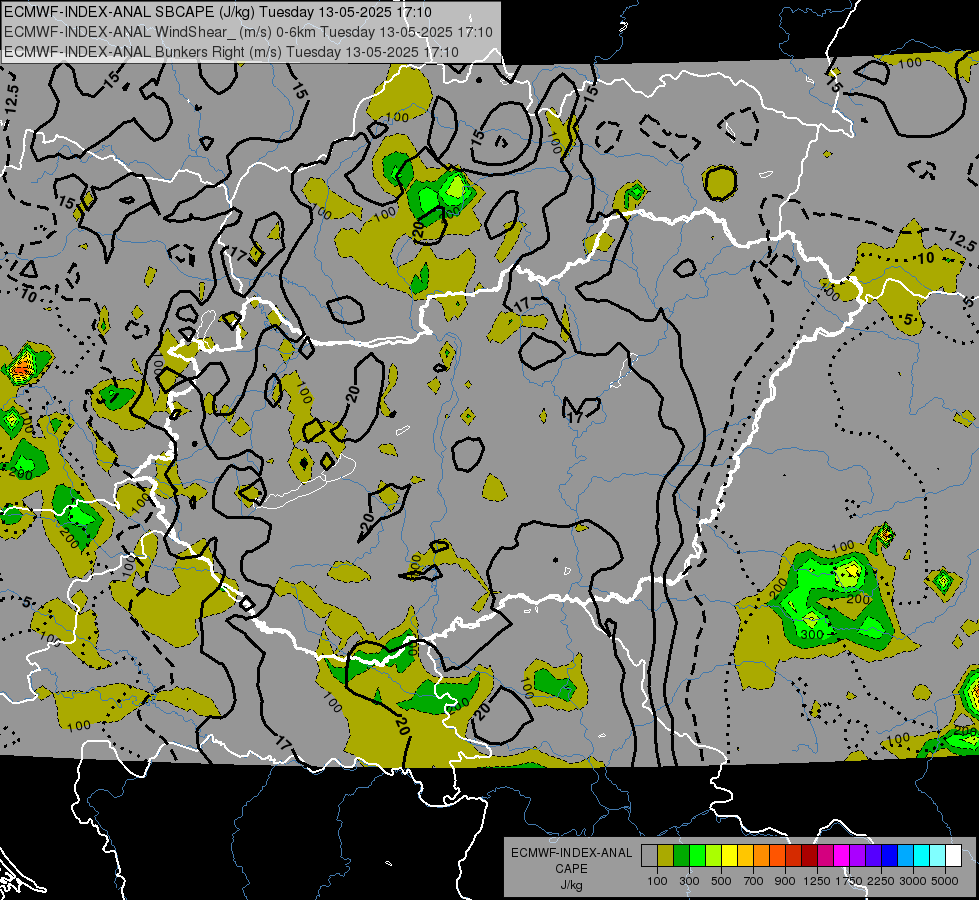The height and width of the screenshot is (900, 979).
Task: Click the SBCAPE (J/kg) title line
Action: point(217,12)
